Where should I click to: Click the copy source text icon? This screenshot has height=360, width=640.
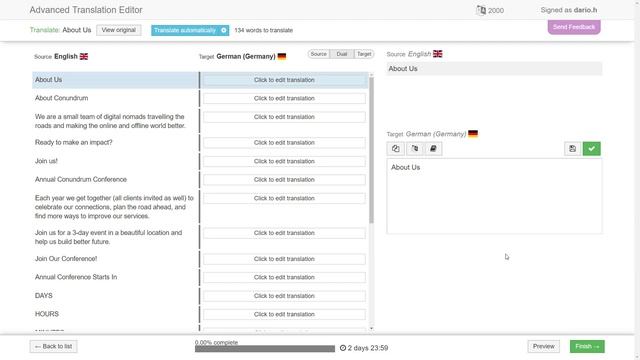click(x=396, y=149)
